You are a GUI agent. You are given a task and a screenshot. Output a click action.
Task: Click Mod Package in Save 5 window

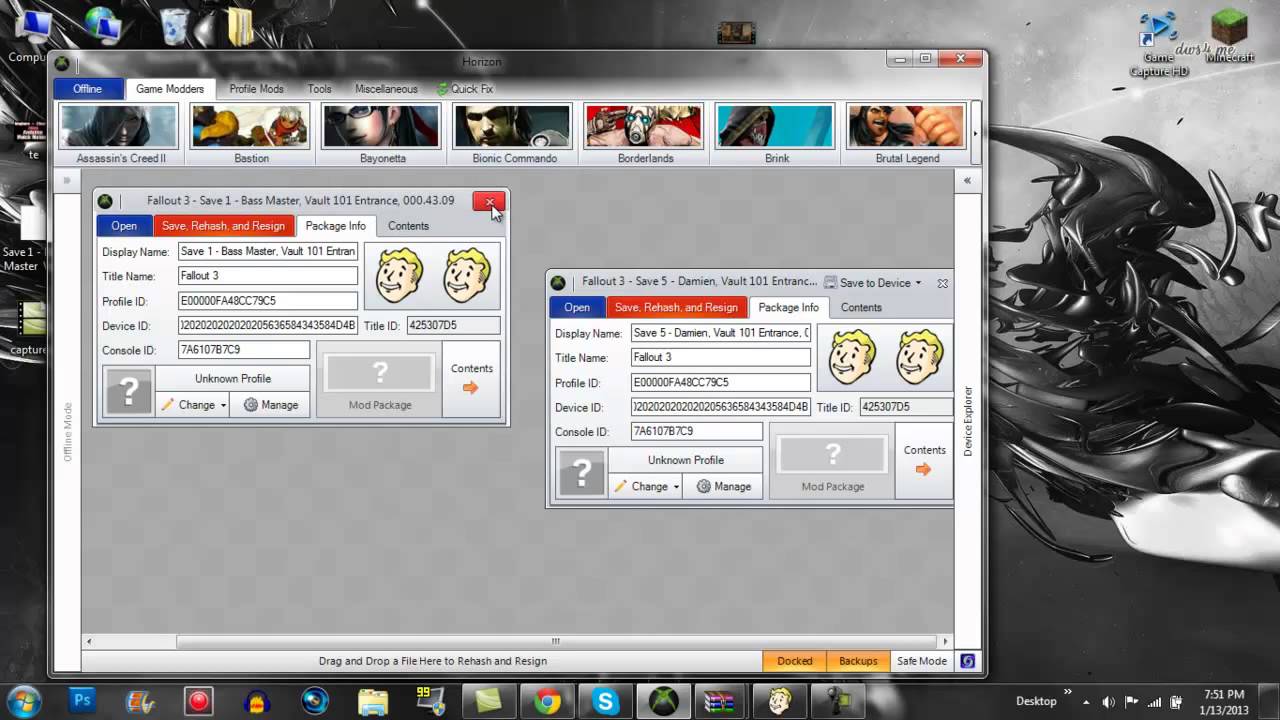833,461
